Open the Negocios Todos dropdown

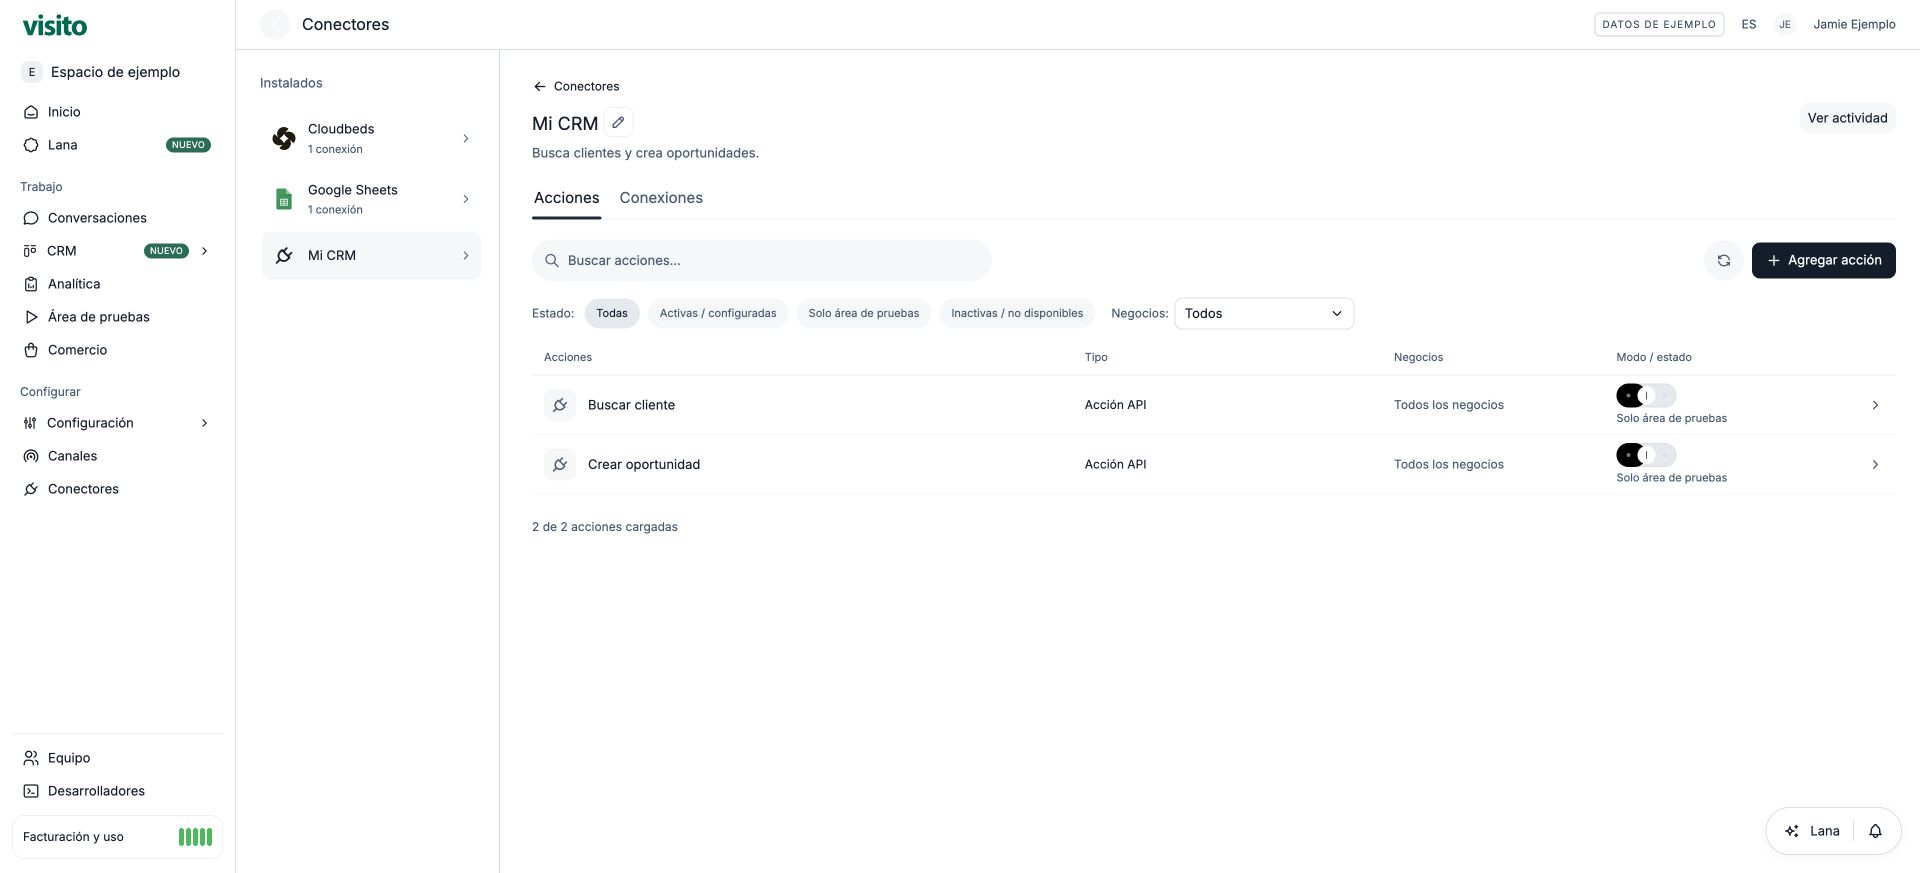1264,313
